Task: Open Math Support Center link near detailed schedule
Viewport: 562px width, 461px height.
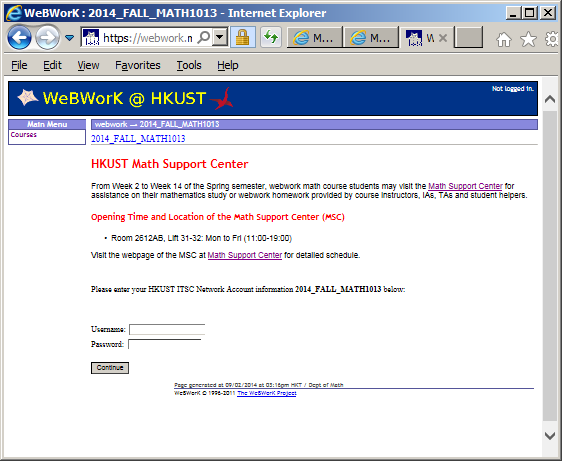Action: pos(245,255)
